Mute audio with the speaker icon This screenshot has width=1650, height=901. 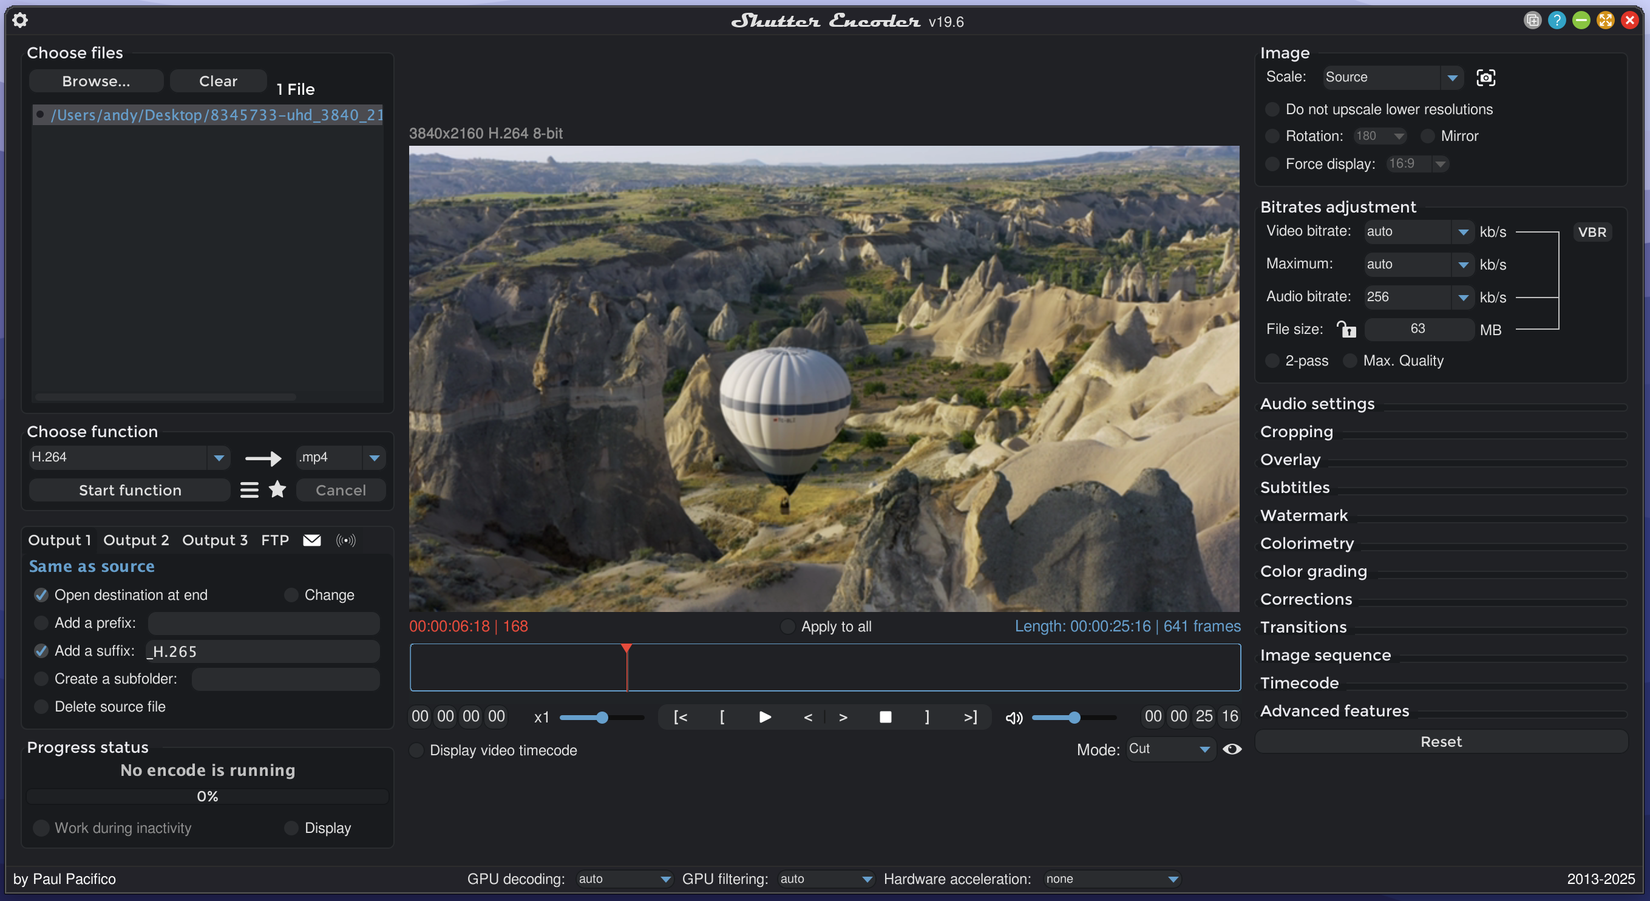coord(1013,718)
